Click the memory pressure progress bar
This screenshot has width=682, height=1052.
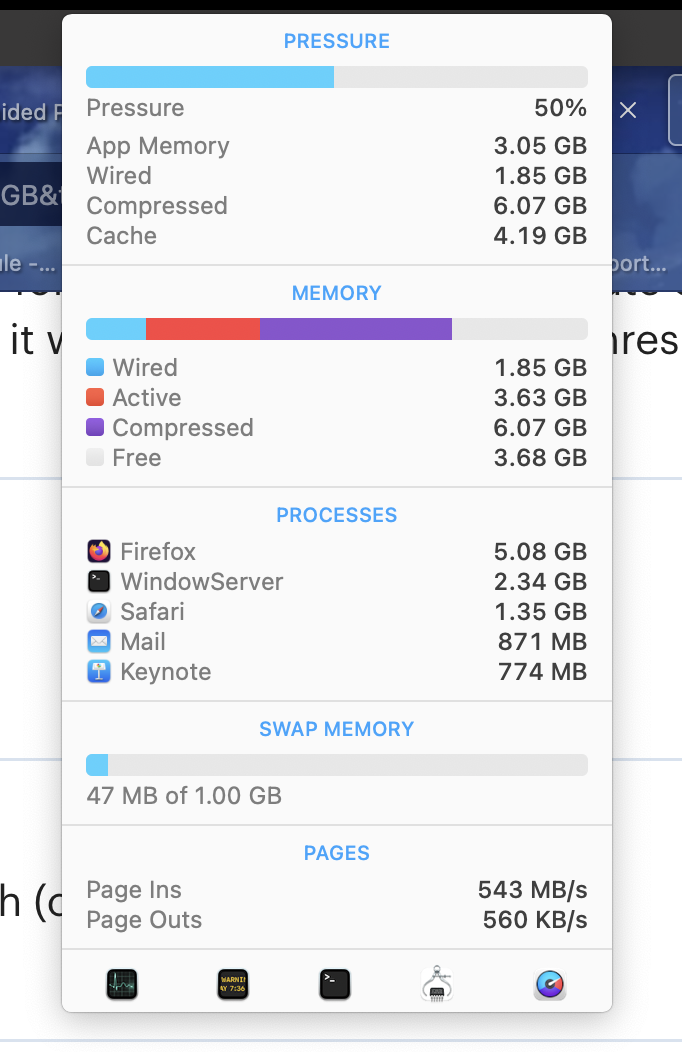pyautogui.click(x=336, y=78)
